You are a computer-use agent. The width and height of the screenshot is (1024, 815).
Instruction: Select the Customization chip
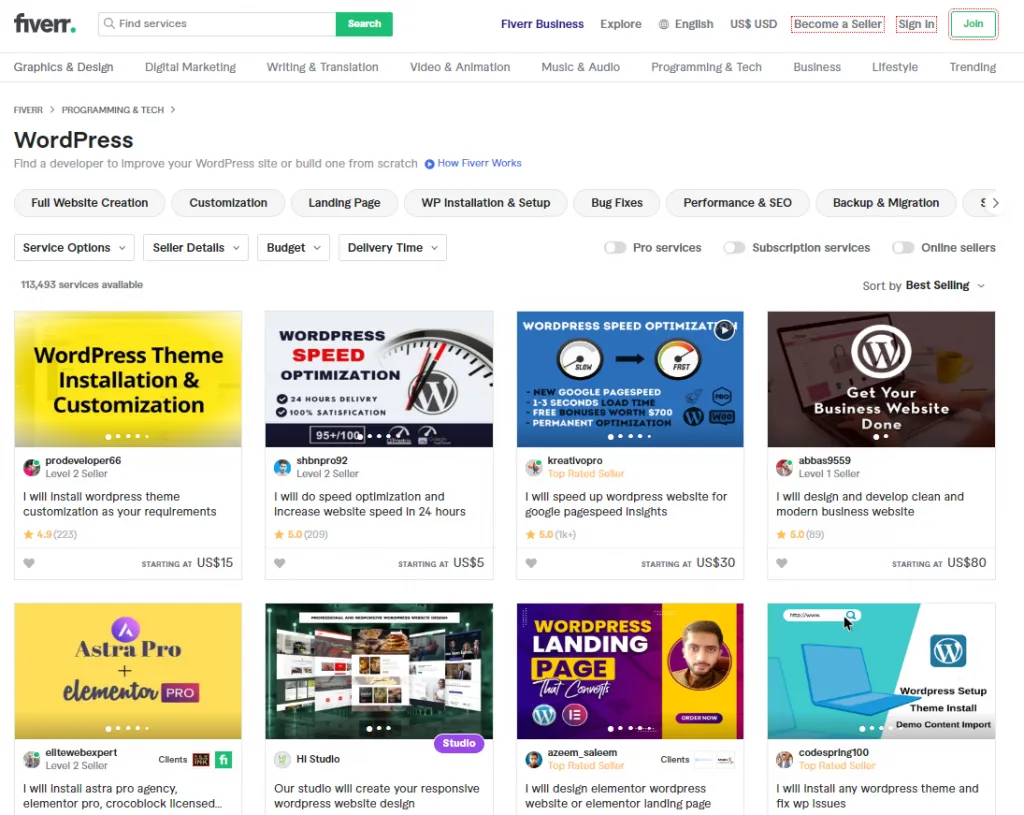click(228, 202)
